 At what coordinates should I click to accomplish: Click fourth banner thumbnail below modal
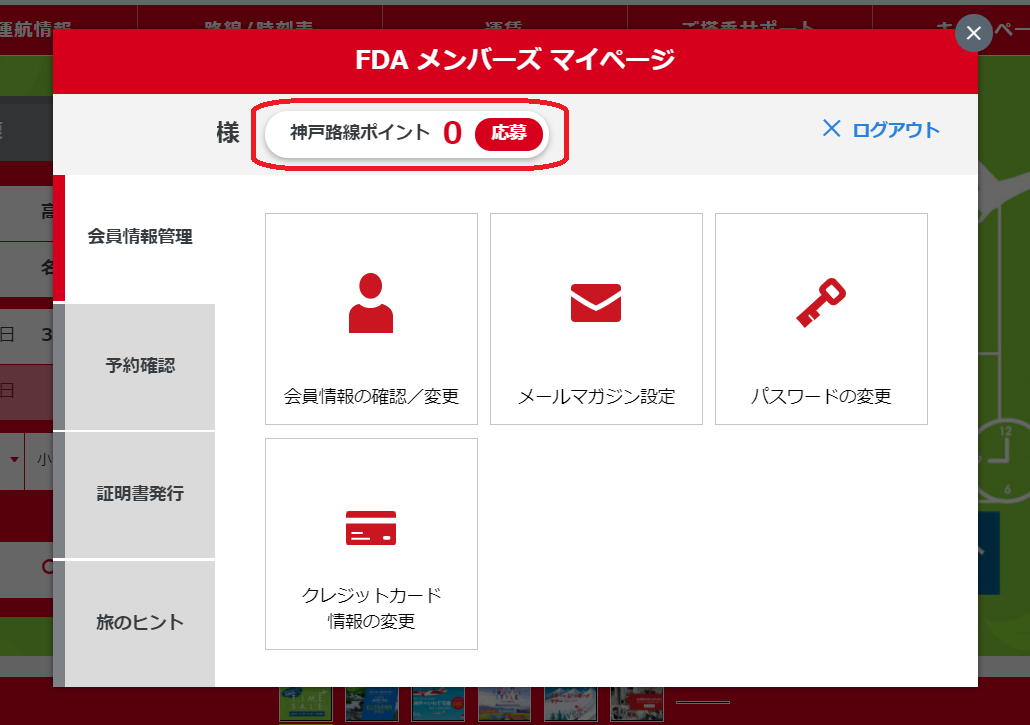point(504,704)
